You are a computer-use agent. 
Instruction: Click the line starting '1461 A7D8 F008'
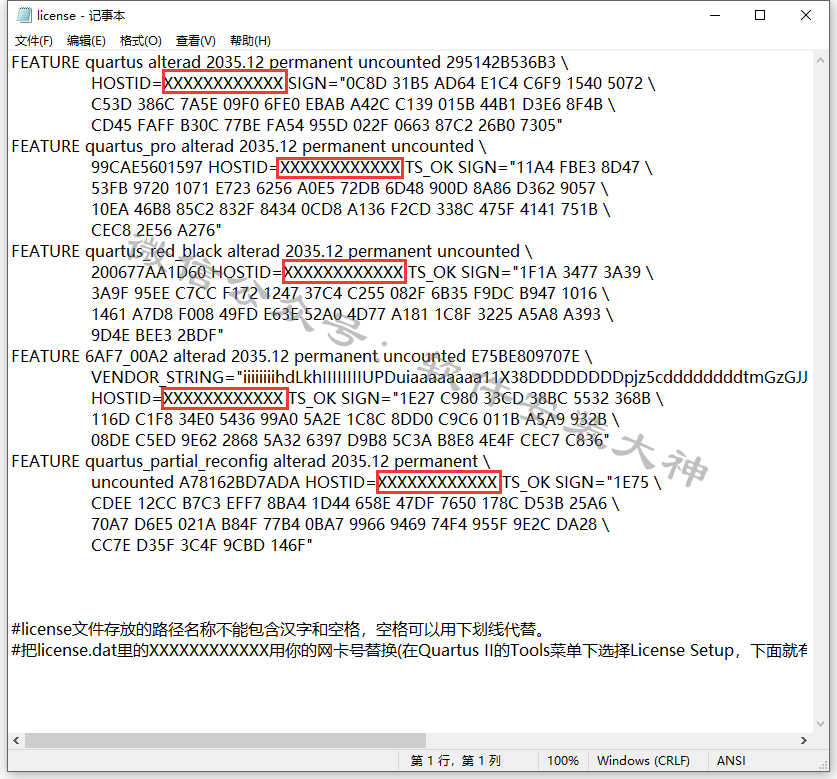click(352, 314)
